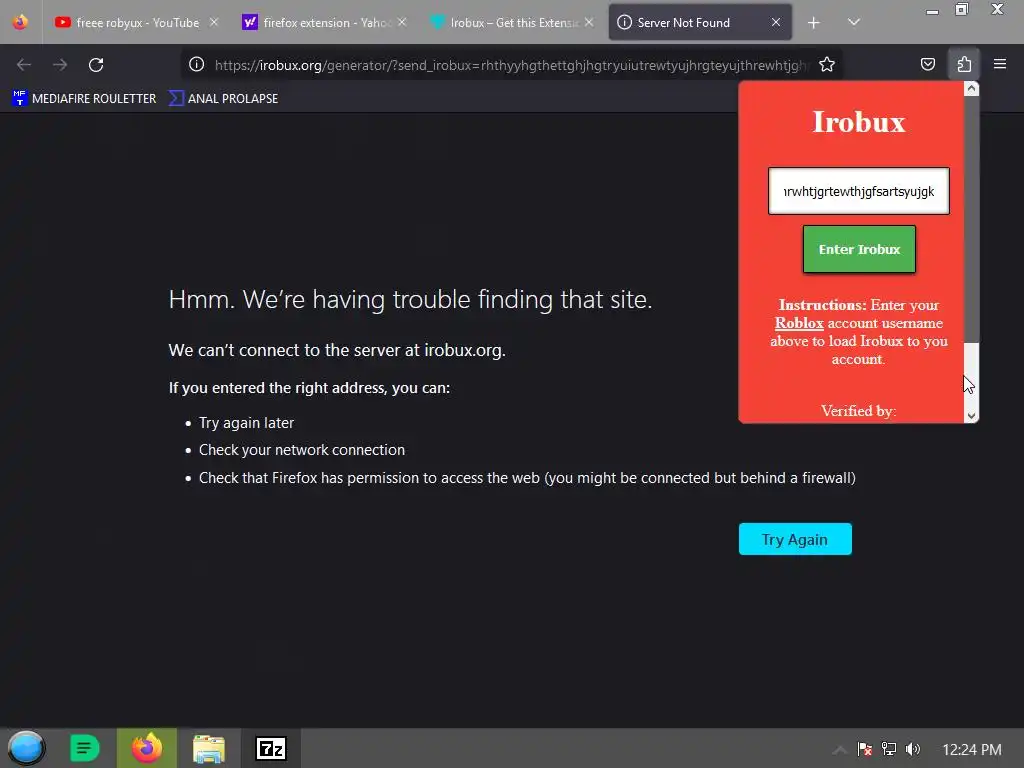Open the Start menu orb
The width and height of the screenshot is (1024, 768).
(x=26, y=748)
